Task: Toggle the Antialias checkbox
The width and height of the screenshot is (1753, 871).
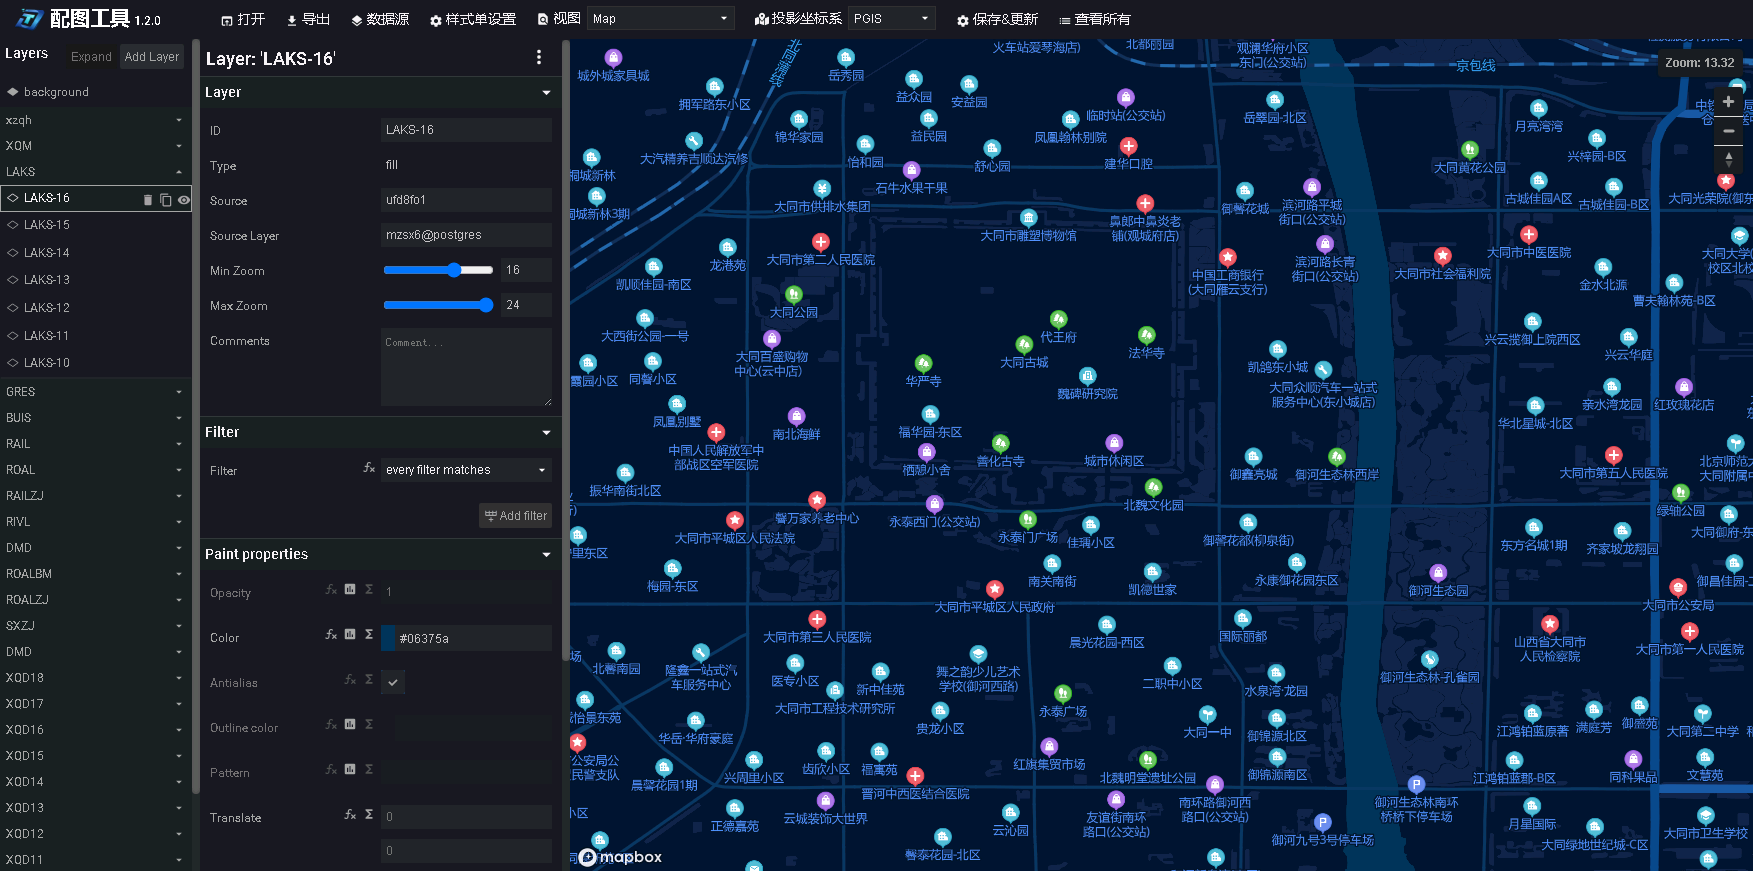Action: pyautogui.click(x=393, y=683)
